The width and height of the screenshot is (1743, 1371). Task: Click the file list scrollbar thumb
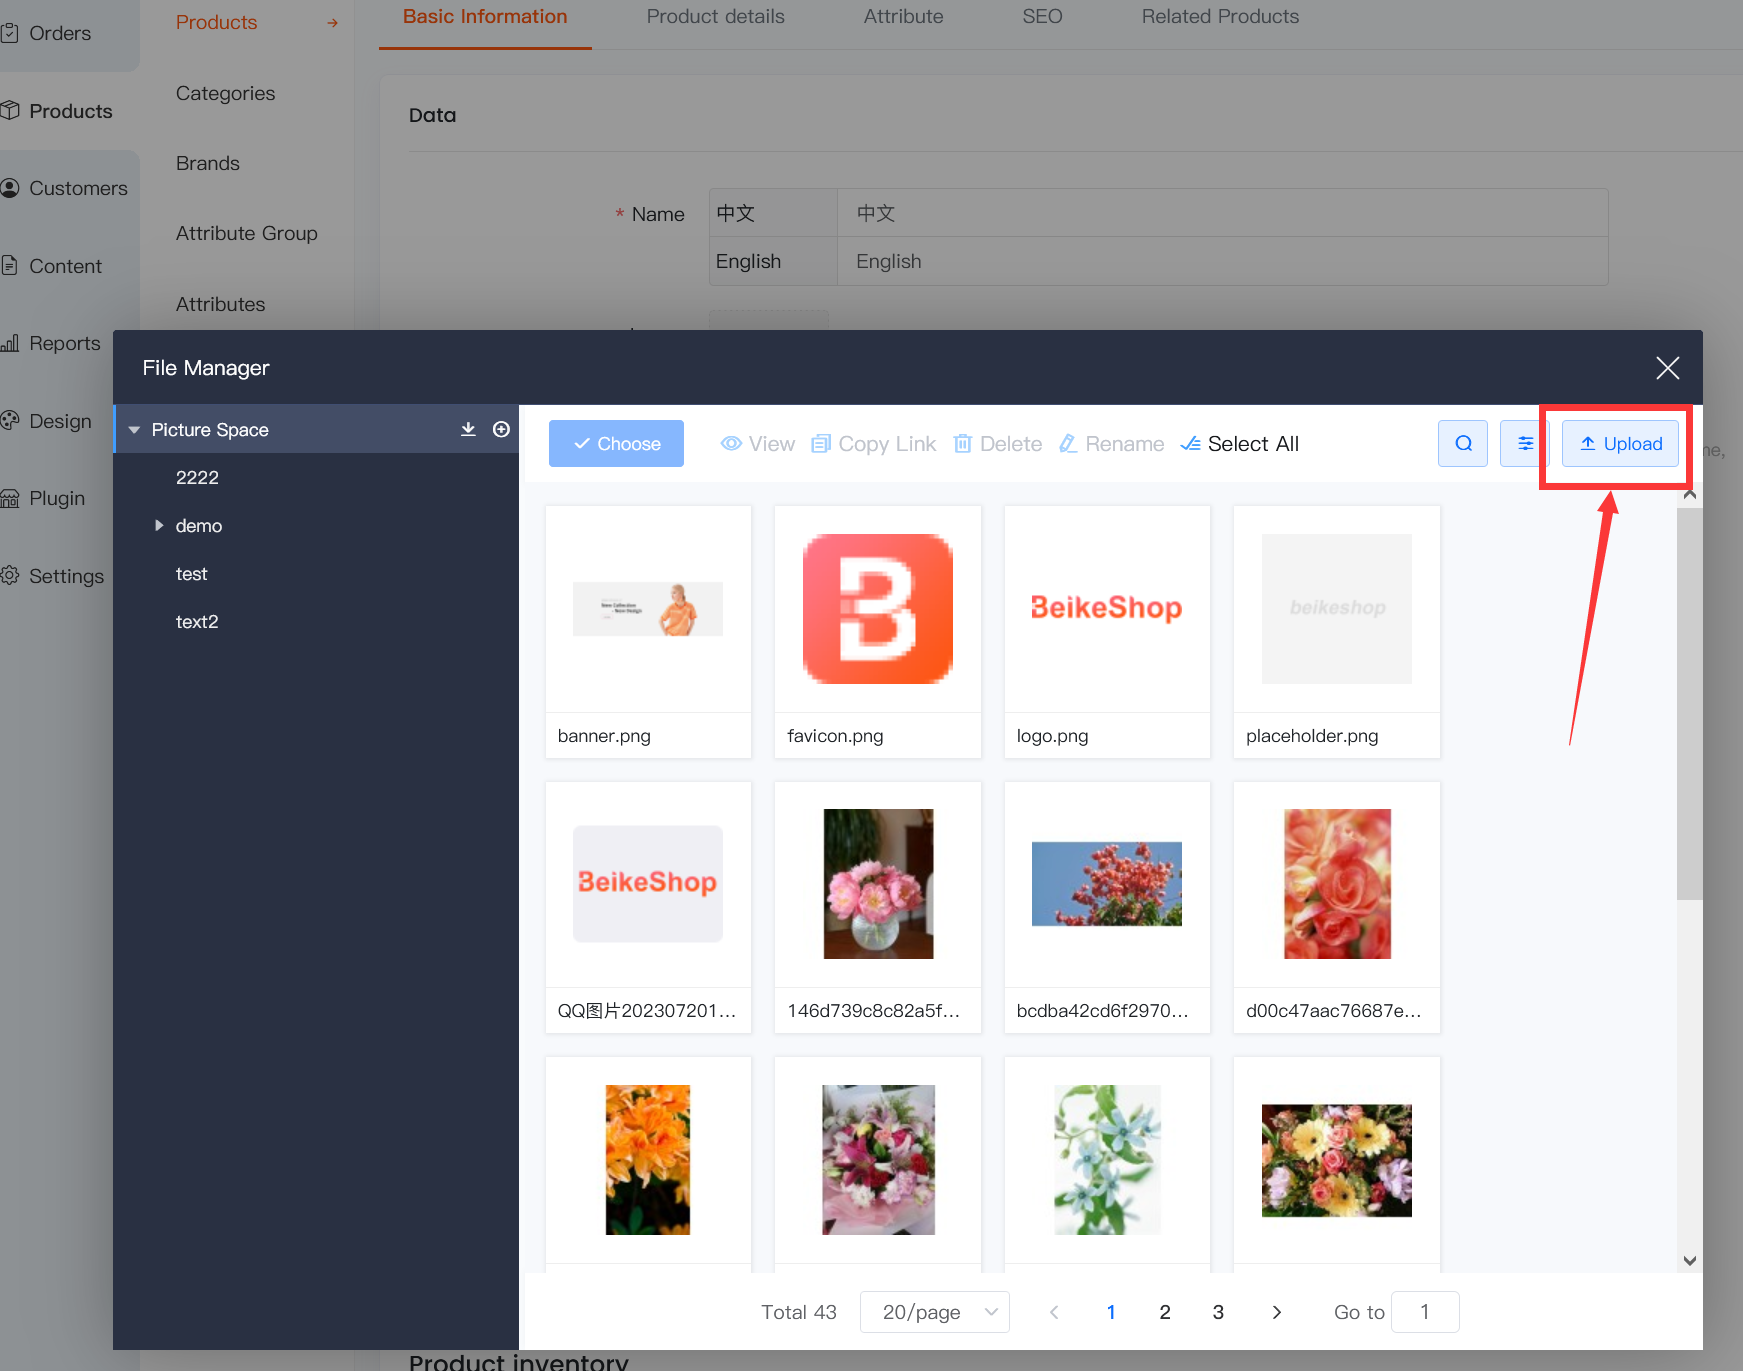(x=1690, y=704)
